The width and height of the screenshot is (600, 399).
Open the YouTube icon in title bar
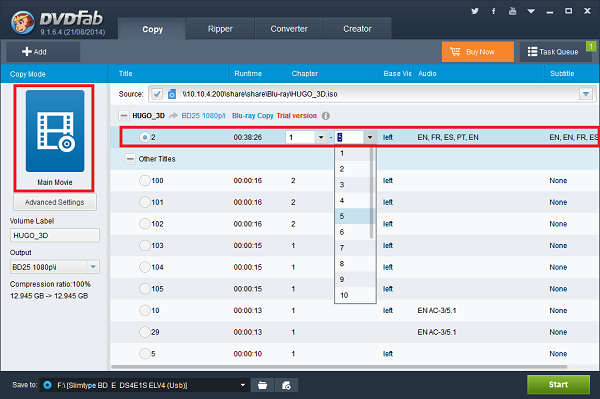point(512,11)
